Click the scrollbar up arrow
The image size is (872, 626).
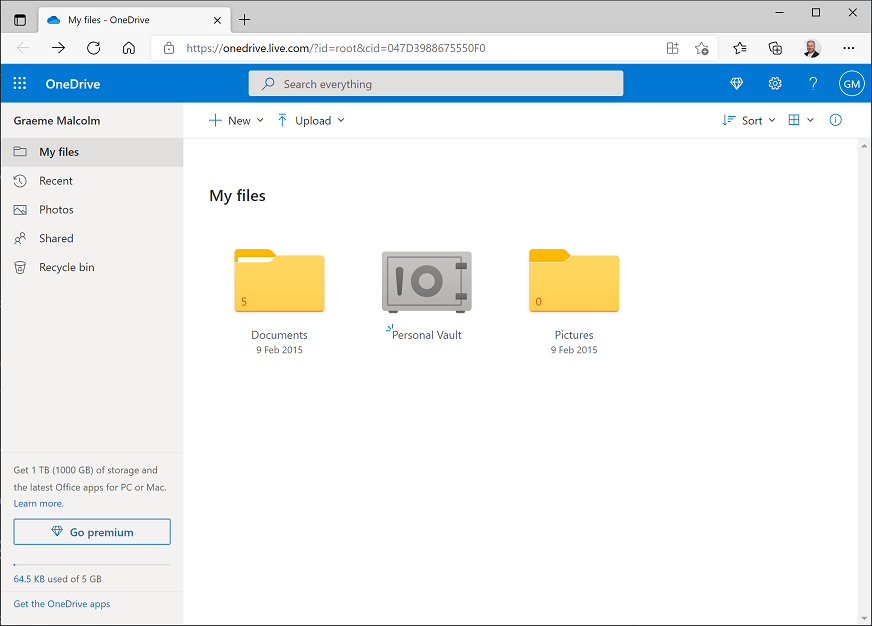coord(864,146)
